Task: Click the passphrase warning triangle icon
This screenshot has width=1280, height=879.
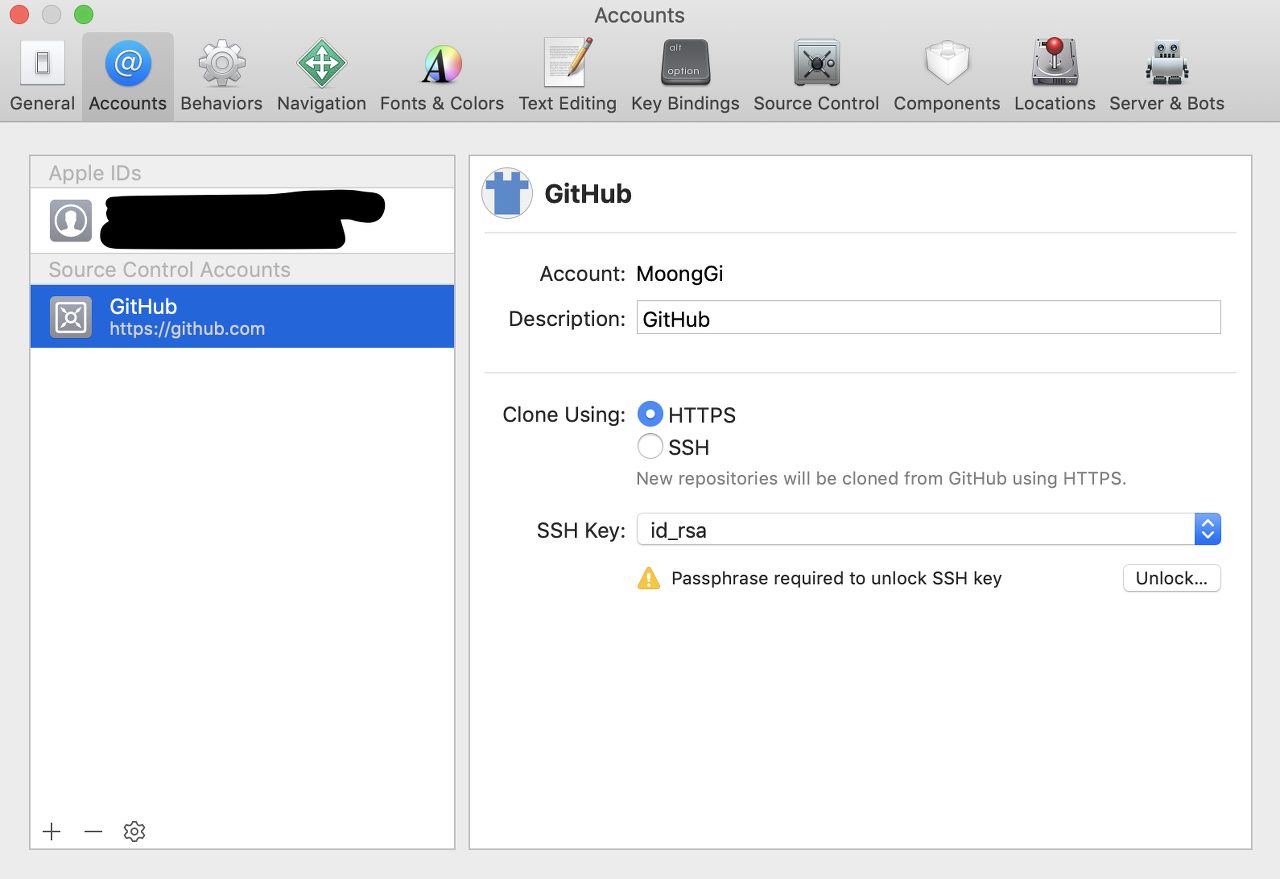Action: (649, 578)
